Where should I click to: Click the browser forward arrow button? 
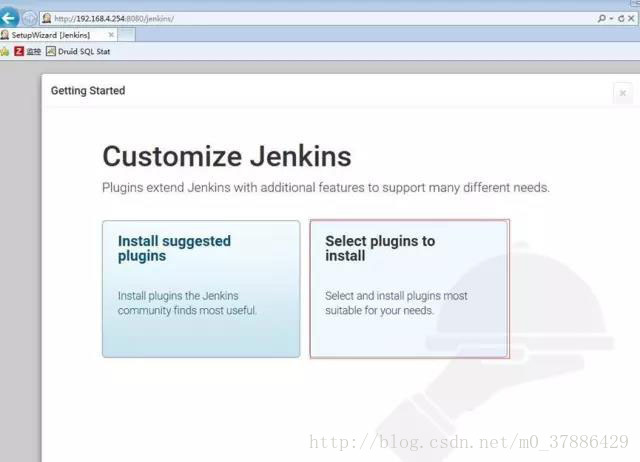coord(29,18)
